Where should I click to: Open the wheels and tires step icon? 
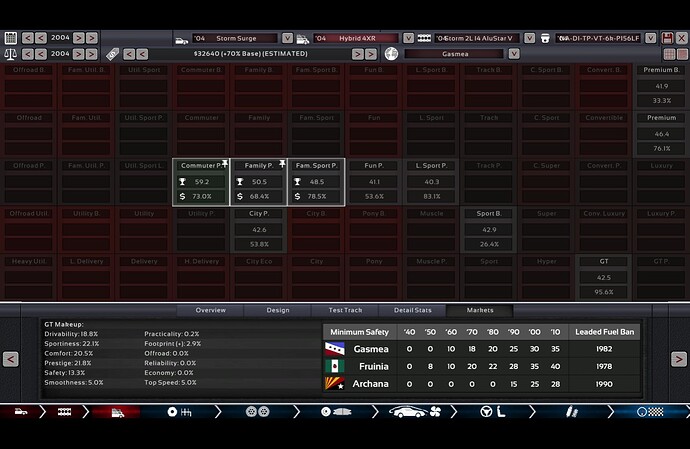pyautogui.click(x=256, y=412)
